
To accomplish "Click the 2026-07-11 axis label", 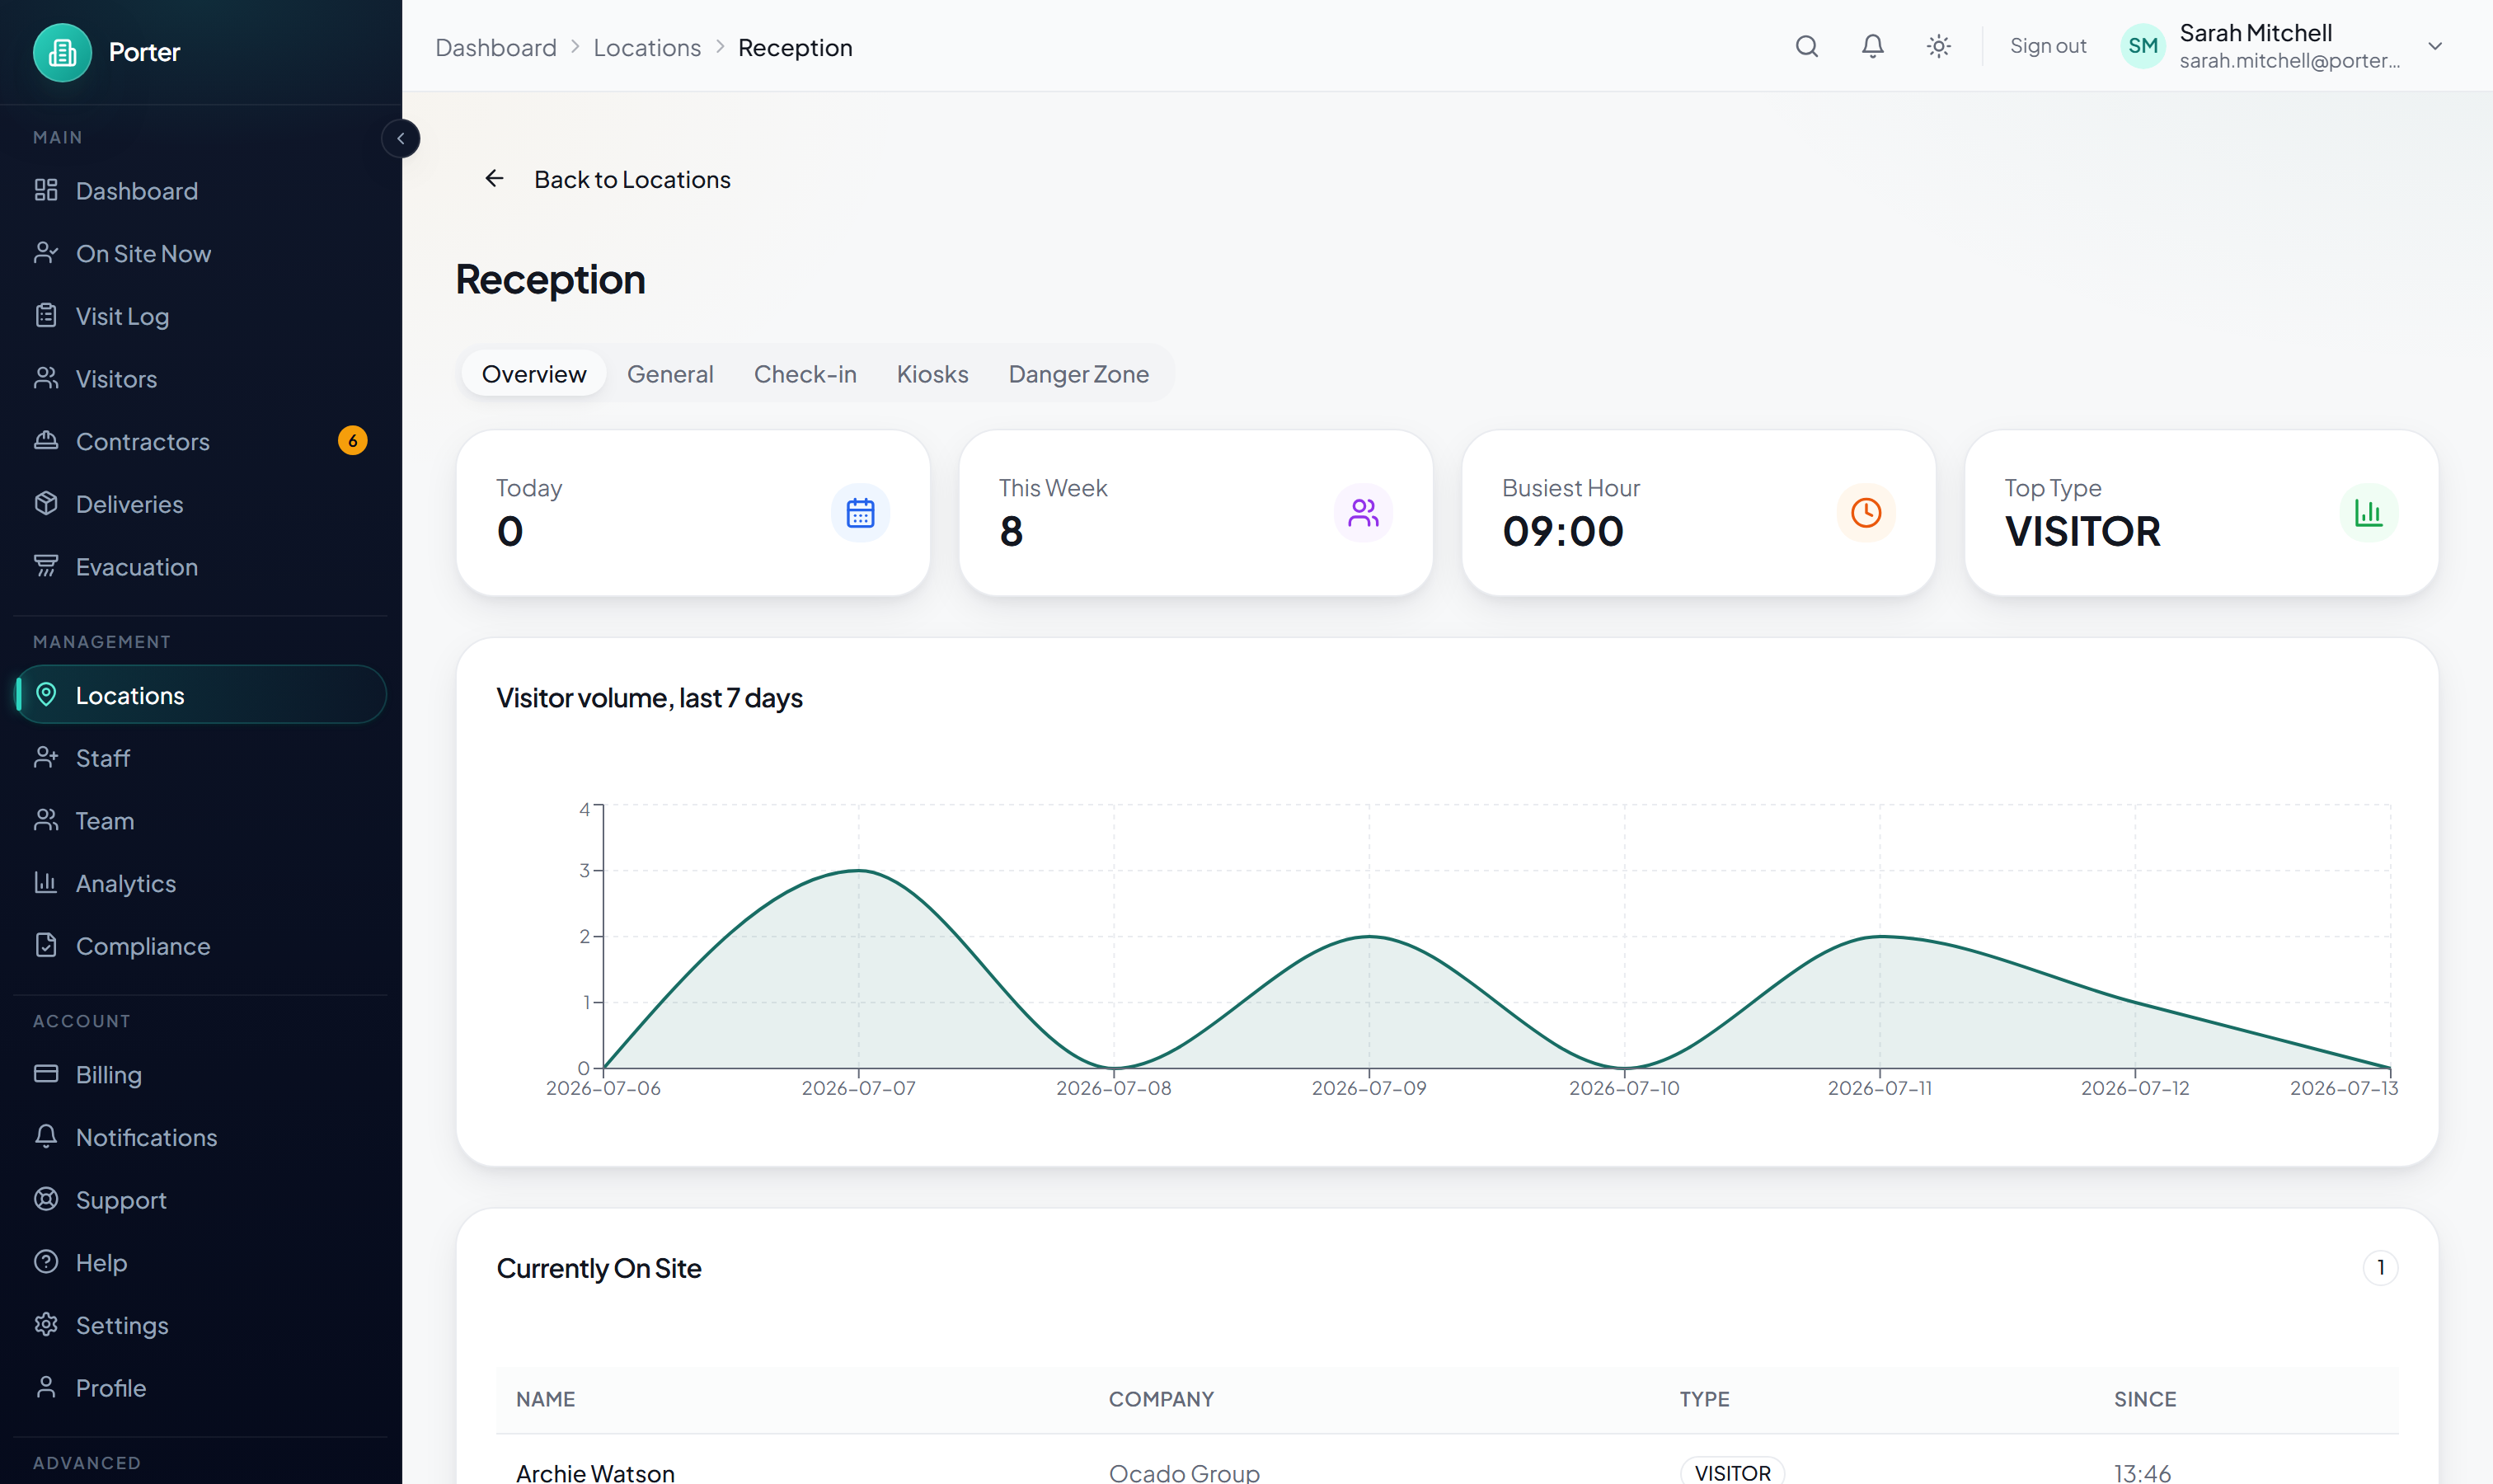I will coord(1880,1088).
